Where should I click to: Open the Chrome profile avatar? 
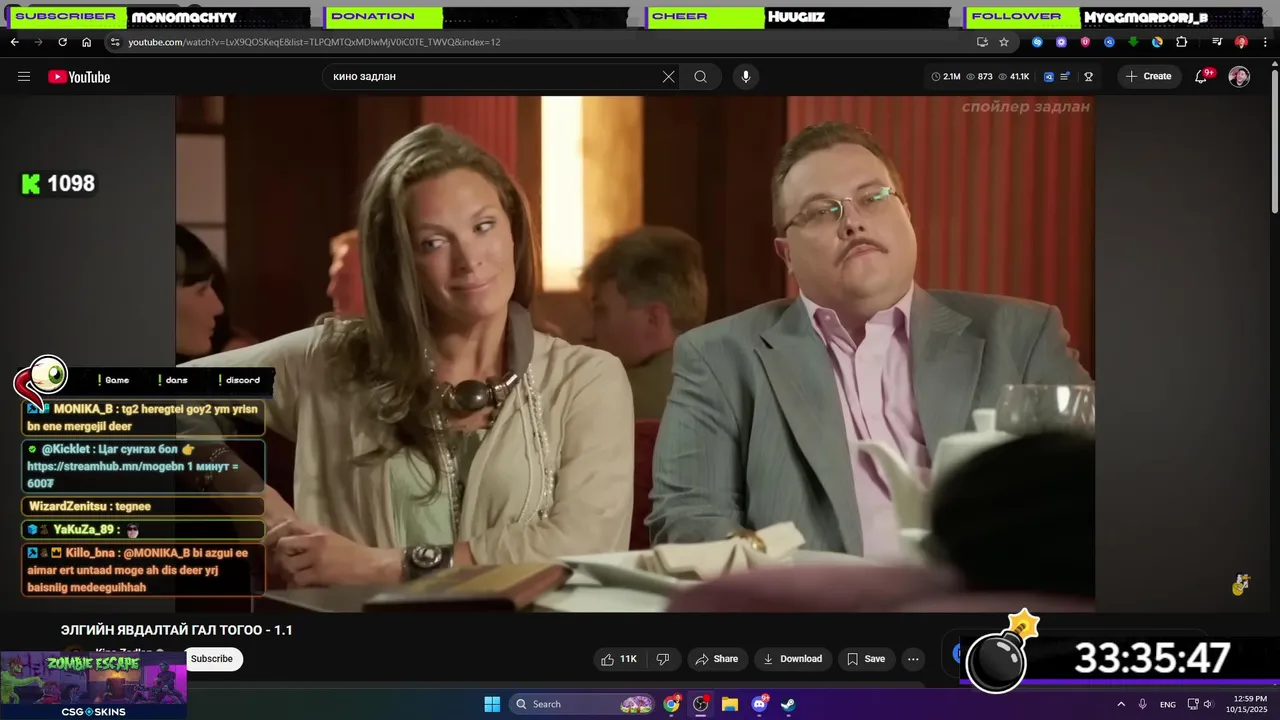point(1241,42)
